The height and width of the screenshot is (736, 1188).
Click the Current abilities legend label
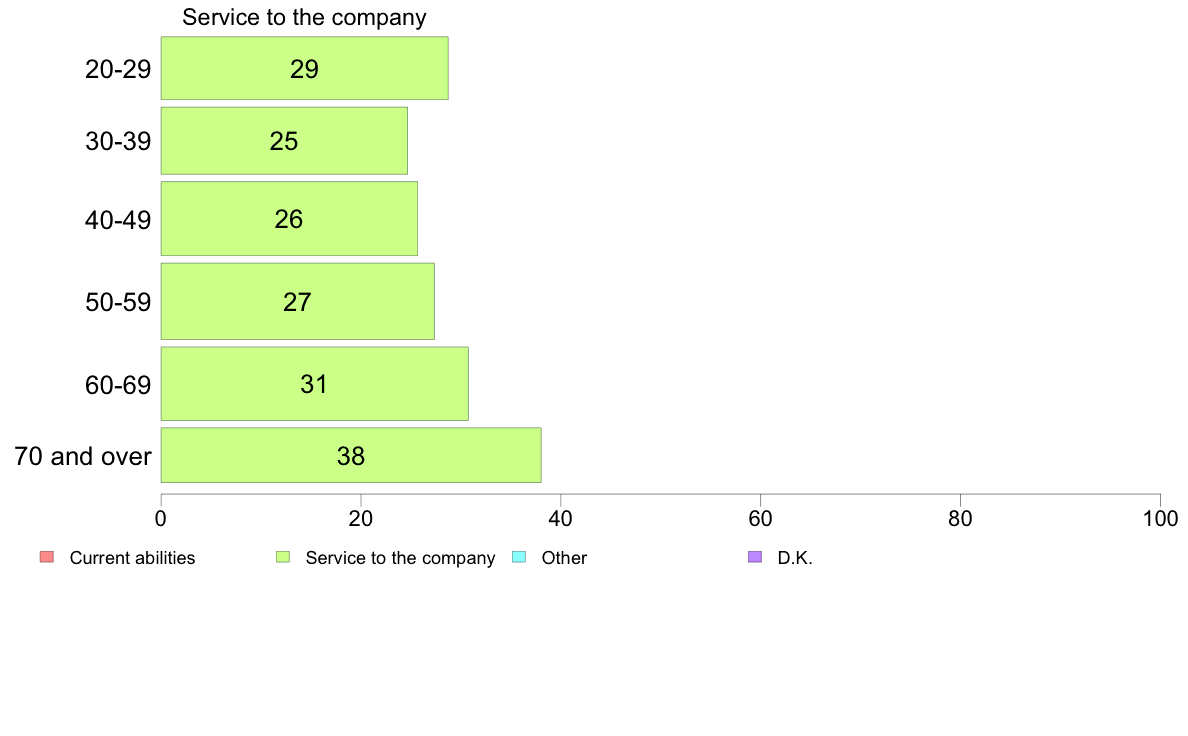[133, 558]
